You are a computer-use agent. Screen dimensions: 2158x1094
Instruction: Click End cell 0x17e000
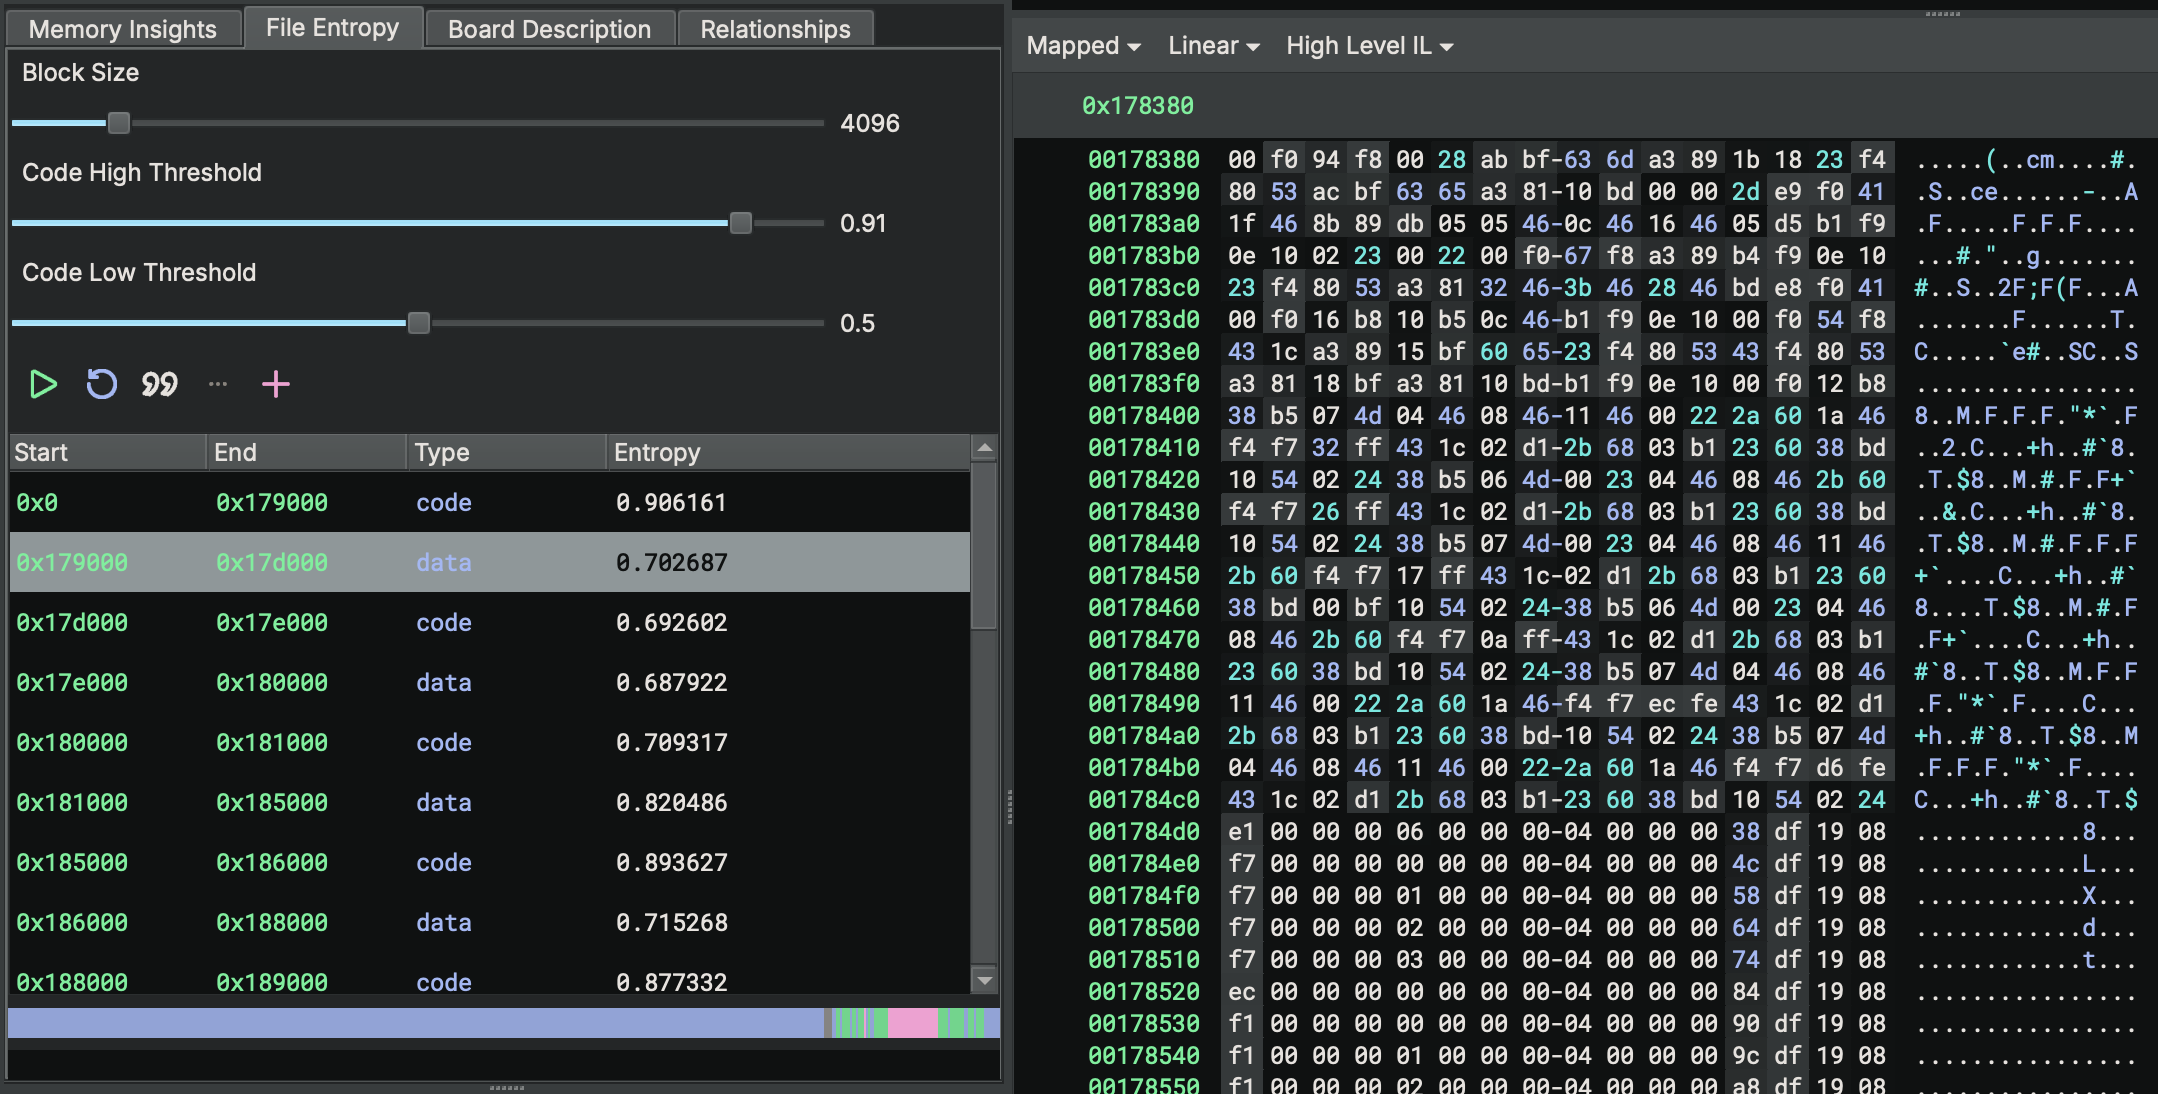point(272,623)
